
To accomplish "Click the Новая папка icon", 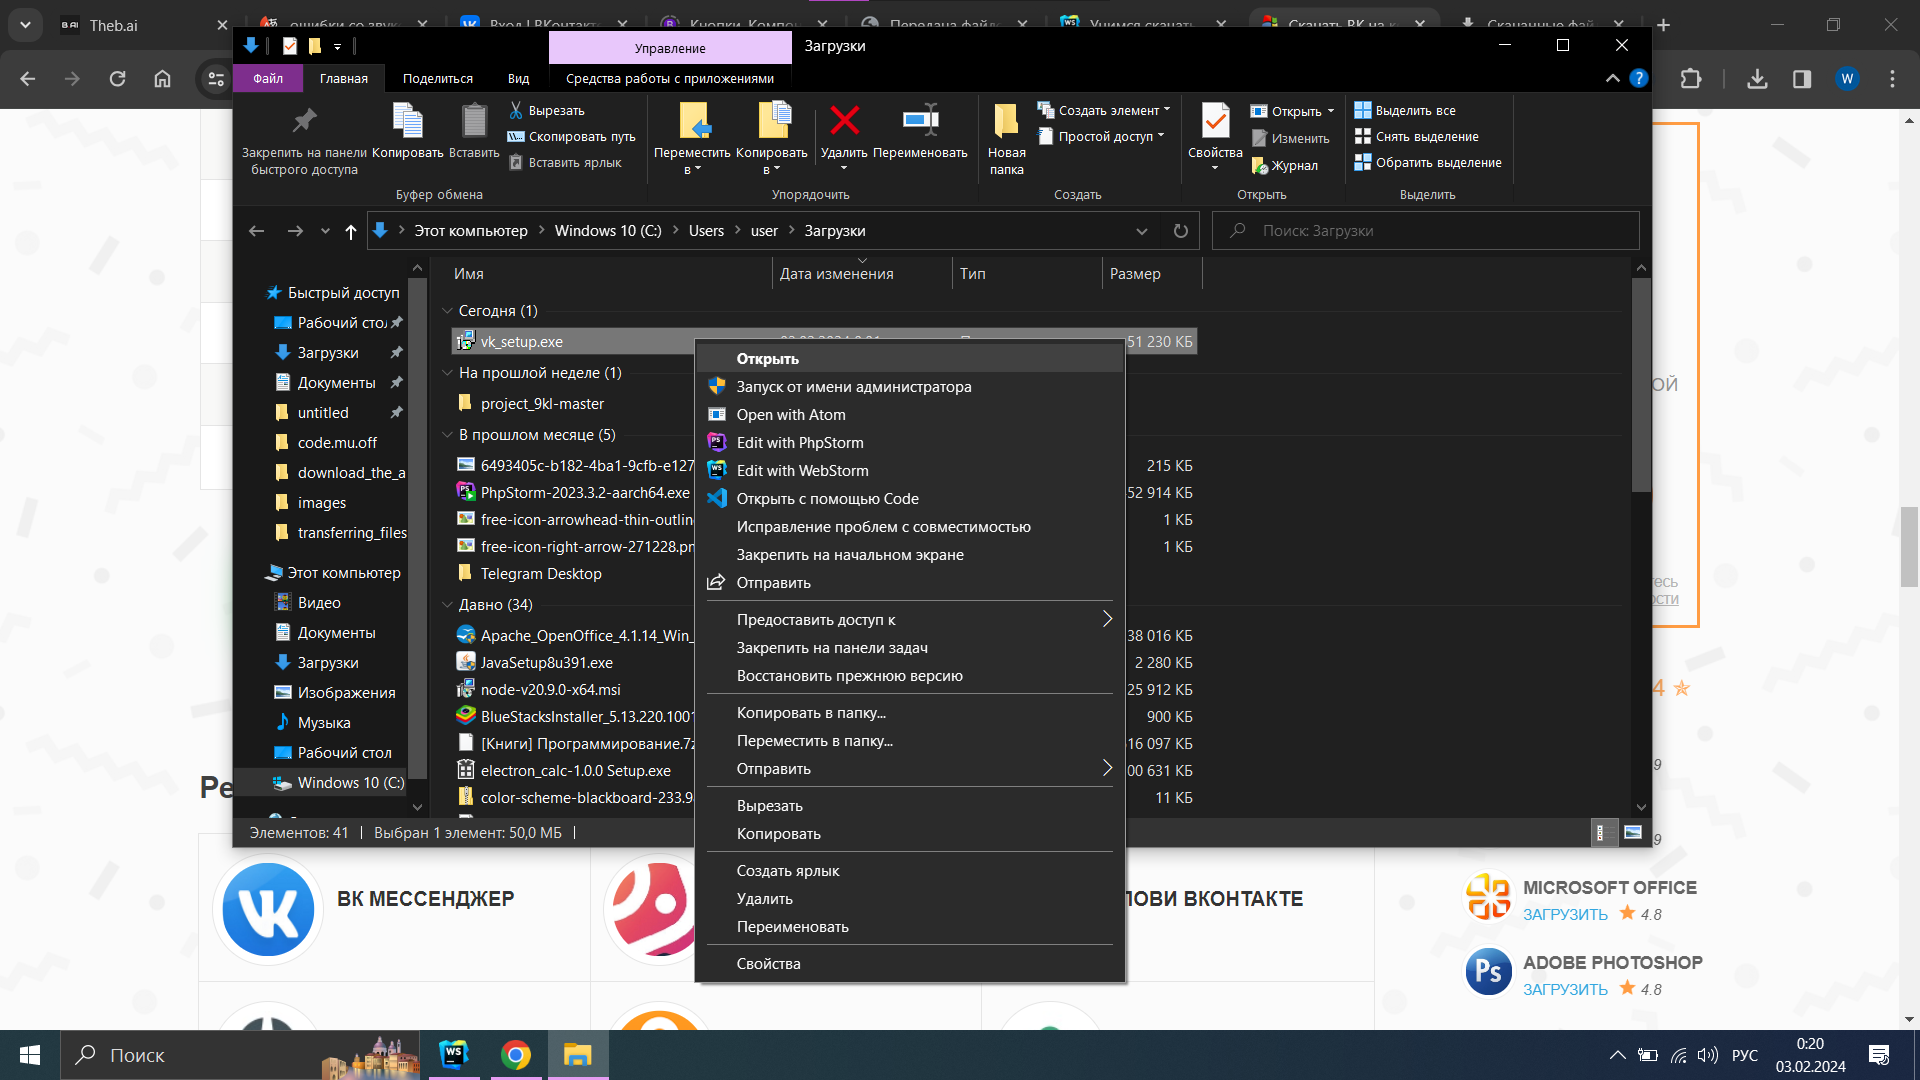I will pyautogui.click(x=1006, y=121).
